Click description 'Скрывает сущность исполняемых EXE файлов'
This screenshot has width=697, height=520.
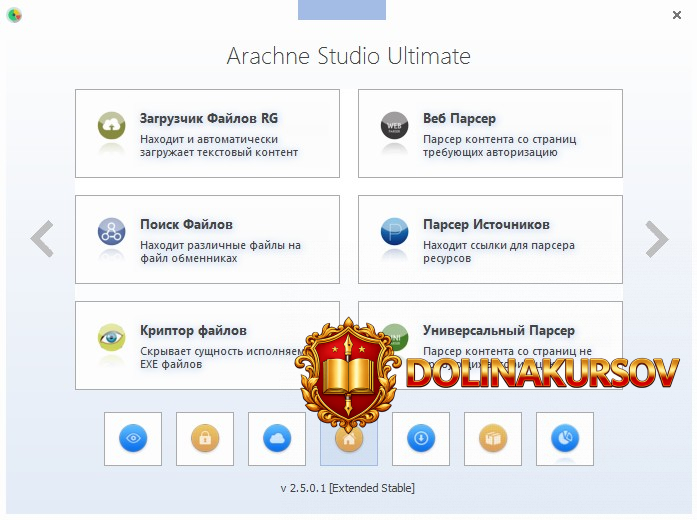tap(222, 358)
